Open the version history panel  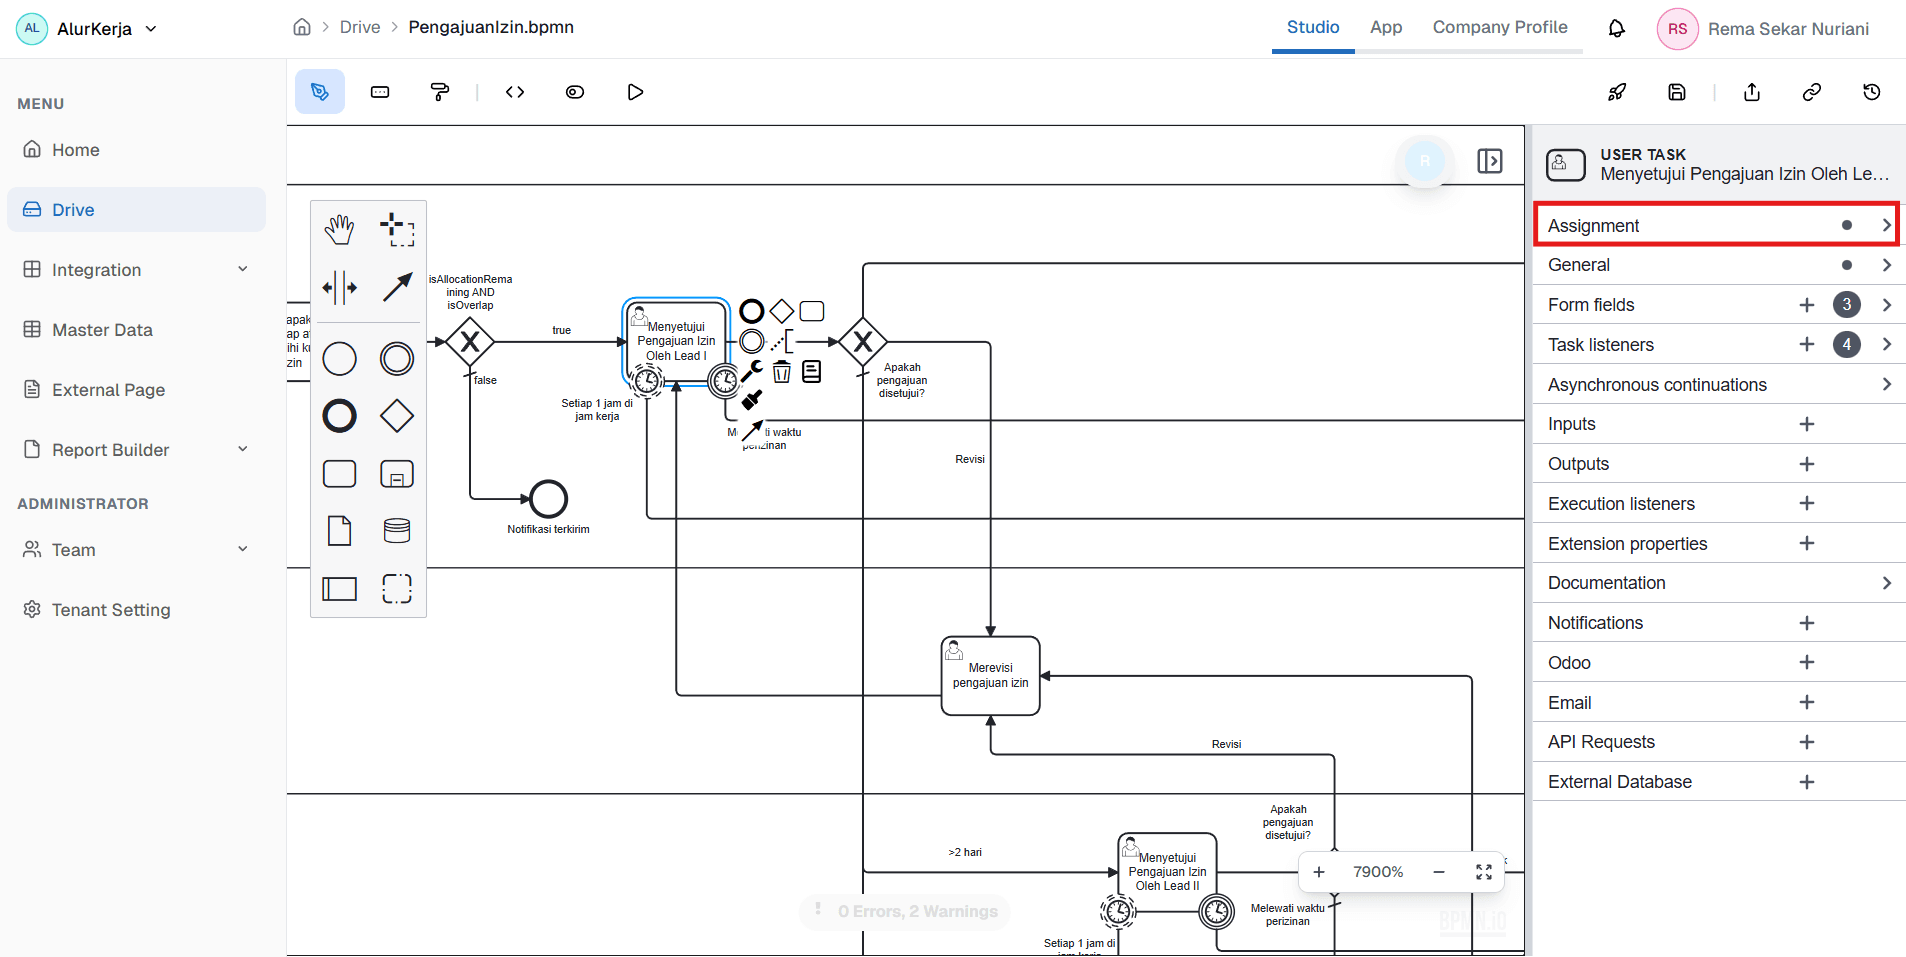[x=1872, y=91]
